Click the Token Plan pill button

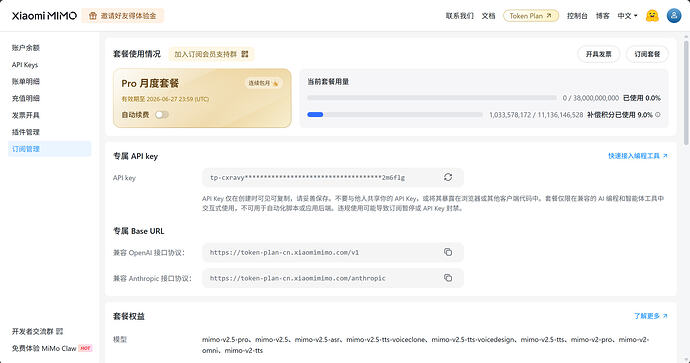tap(531, 16)
